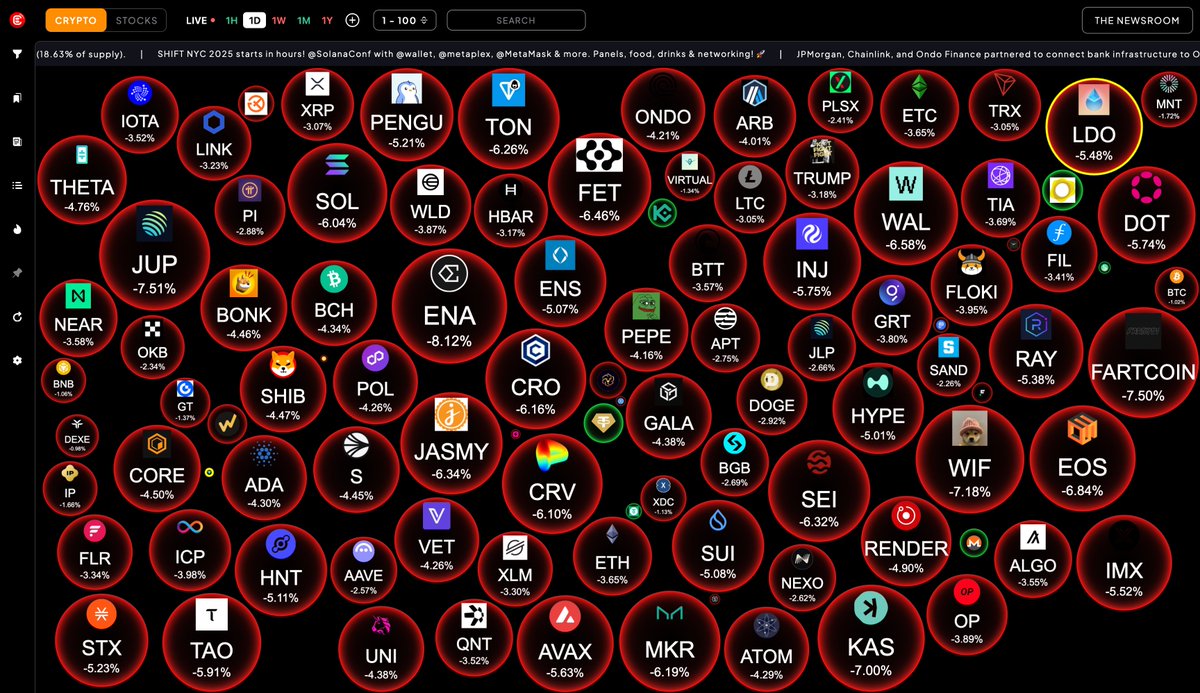Image resolution: width=1200 pixels, height=693 pixels.
Task: Click the INJ -5.75% bubble
Action: coord(811,260)
